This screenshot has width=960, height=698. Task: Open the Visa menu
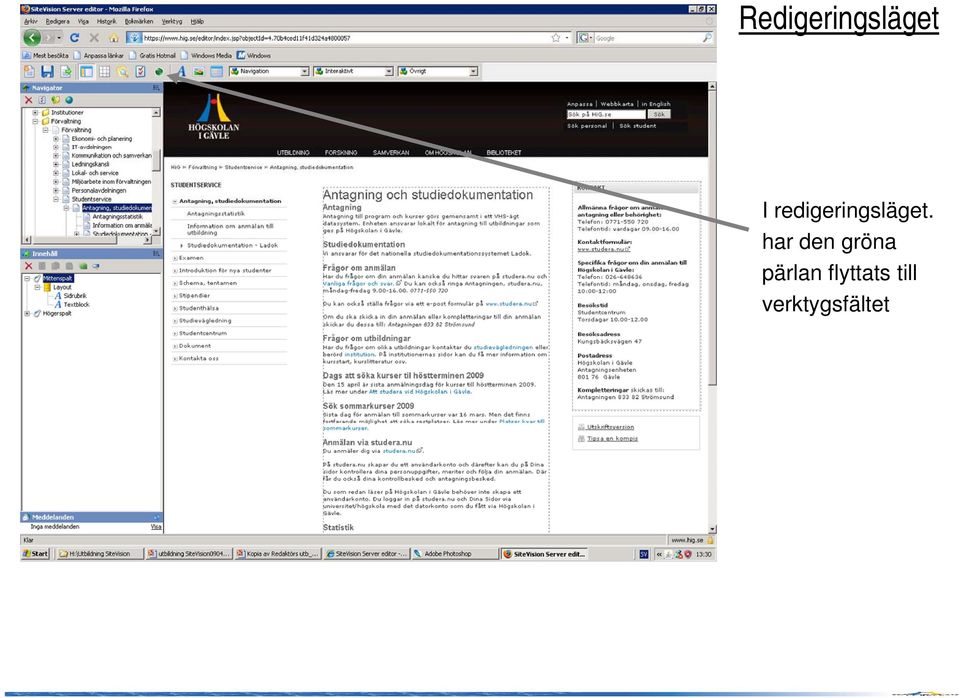coord(83,21)
